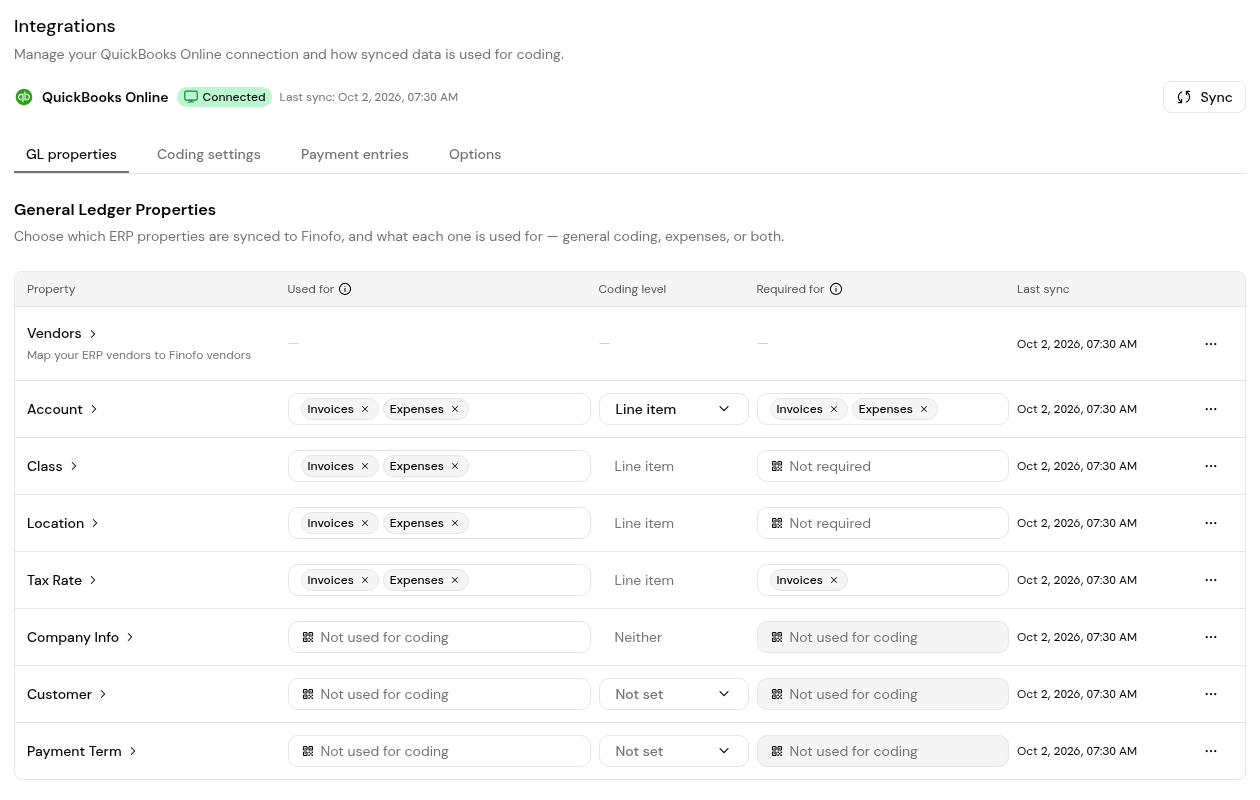The width and height of the screenshot is (1260, 800).
Task: Open the Account coding level dropdown
Action: click(x=673, y=409)
